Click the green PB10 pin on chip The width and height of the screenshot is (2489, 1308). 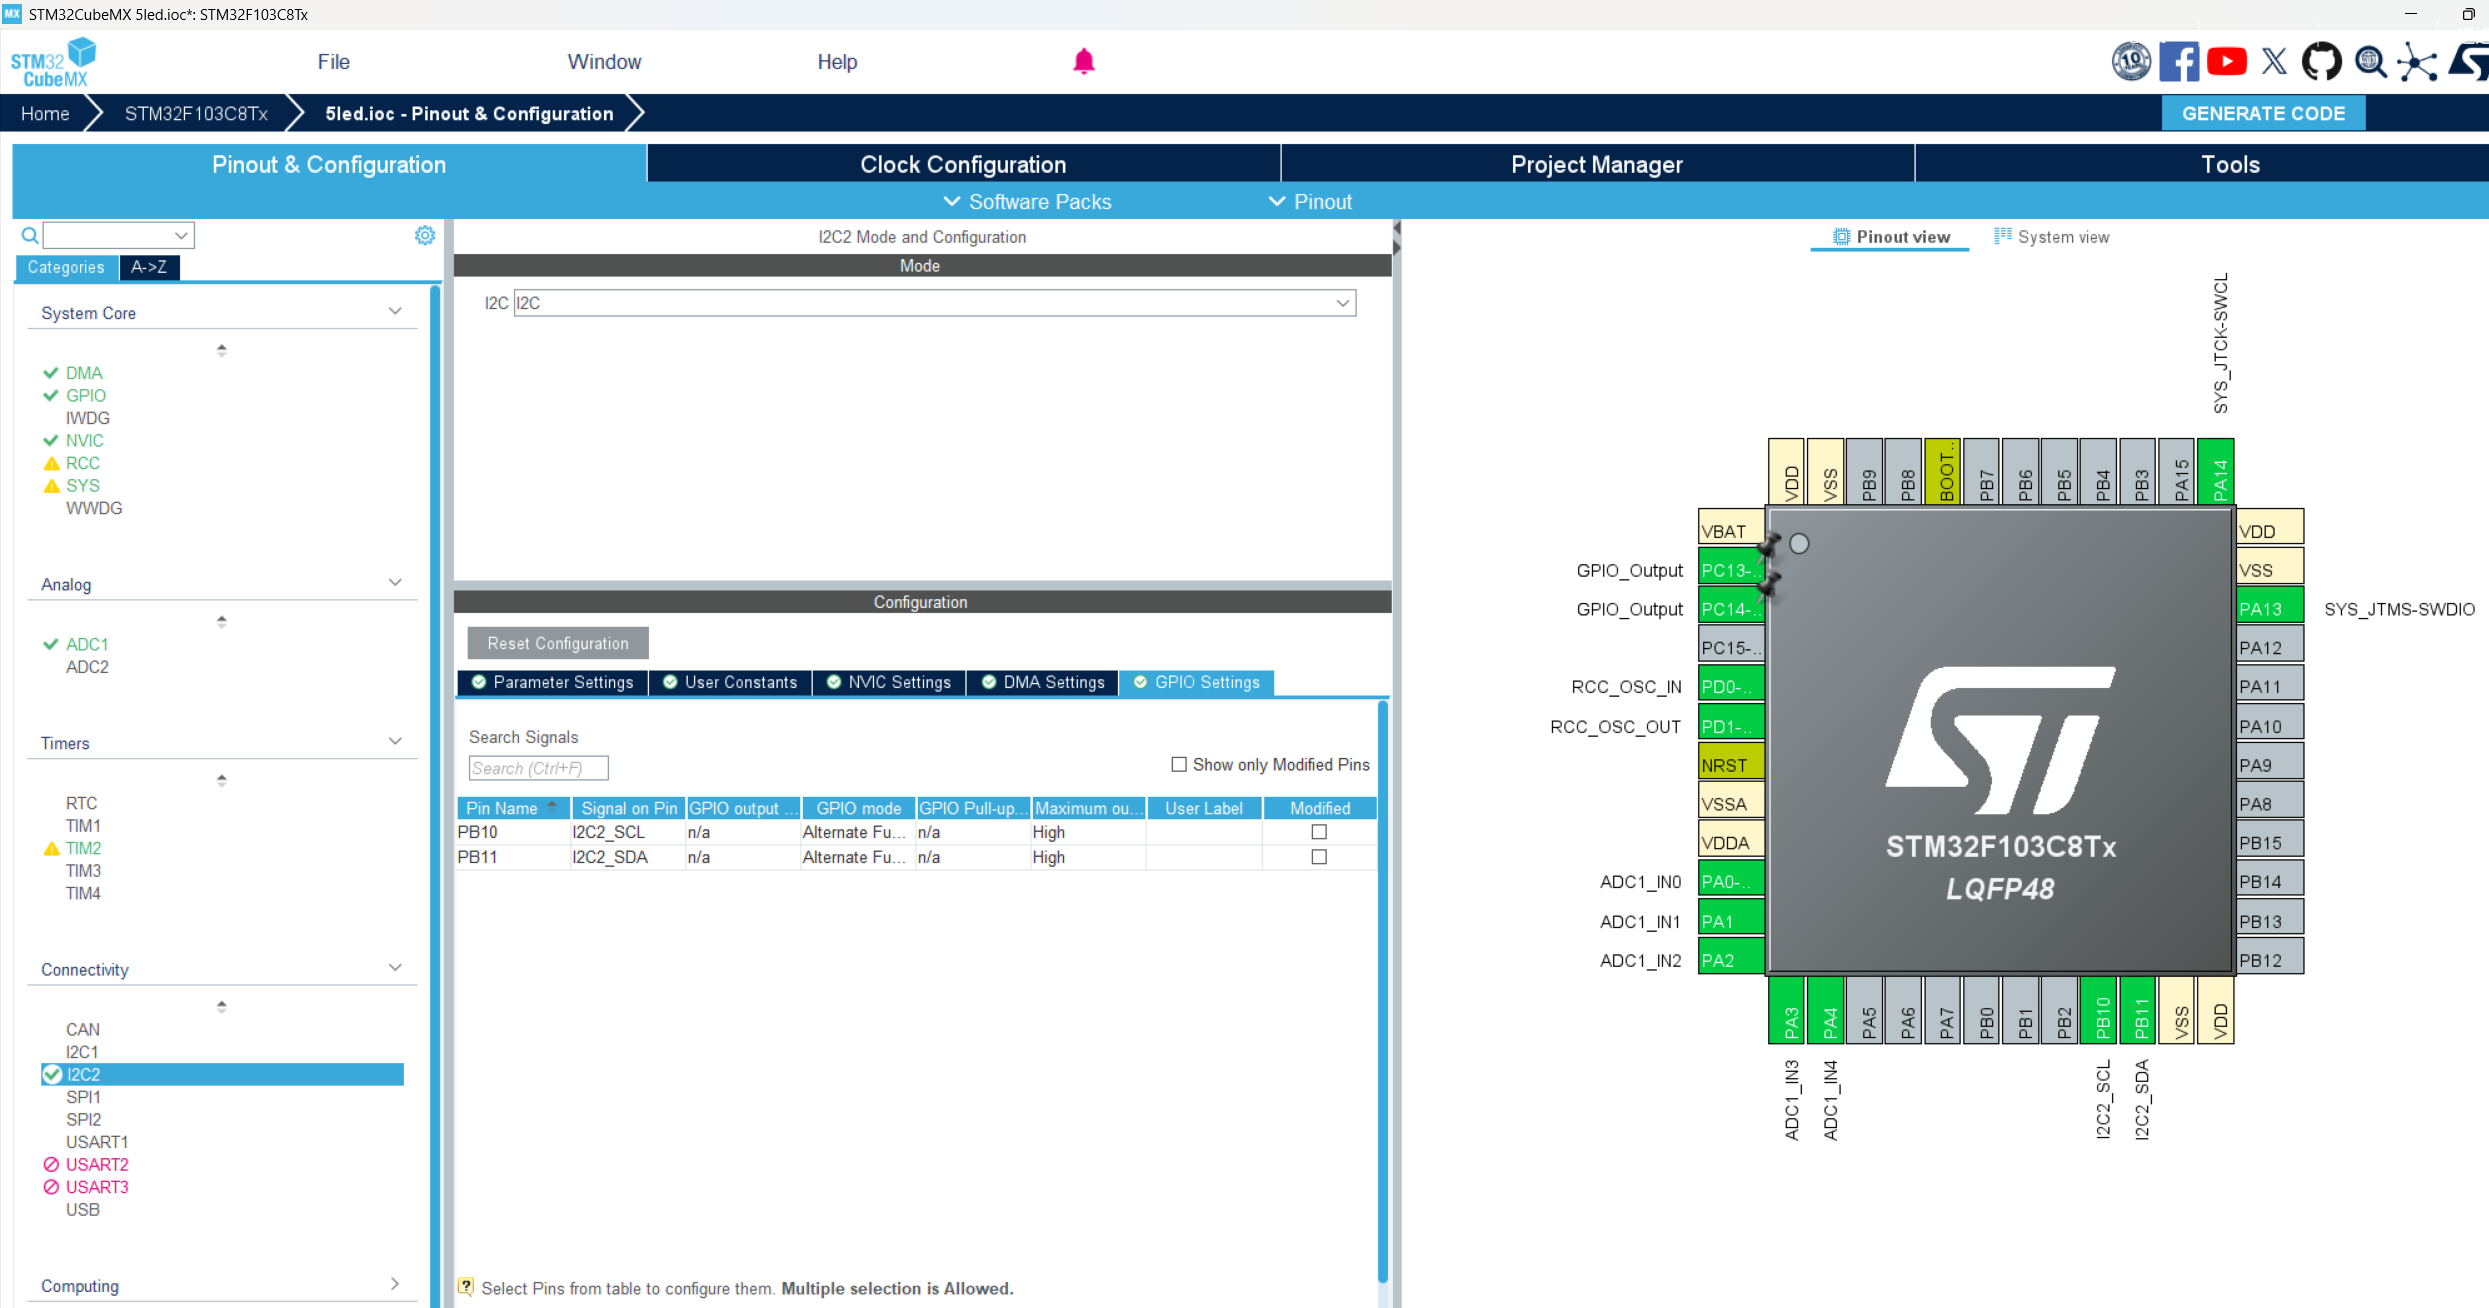pyautogui.click(x=2102, y=1010)
